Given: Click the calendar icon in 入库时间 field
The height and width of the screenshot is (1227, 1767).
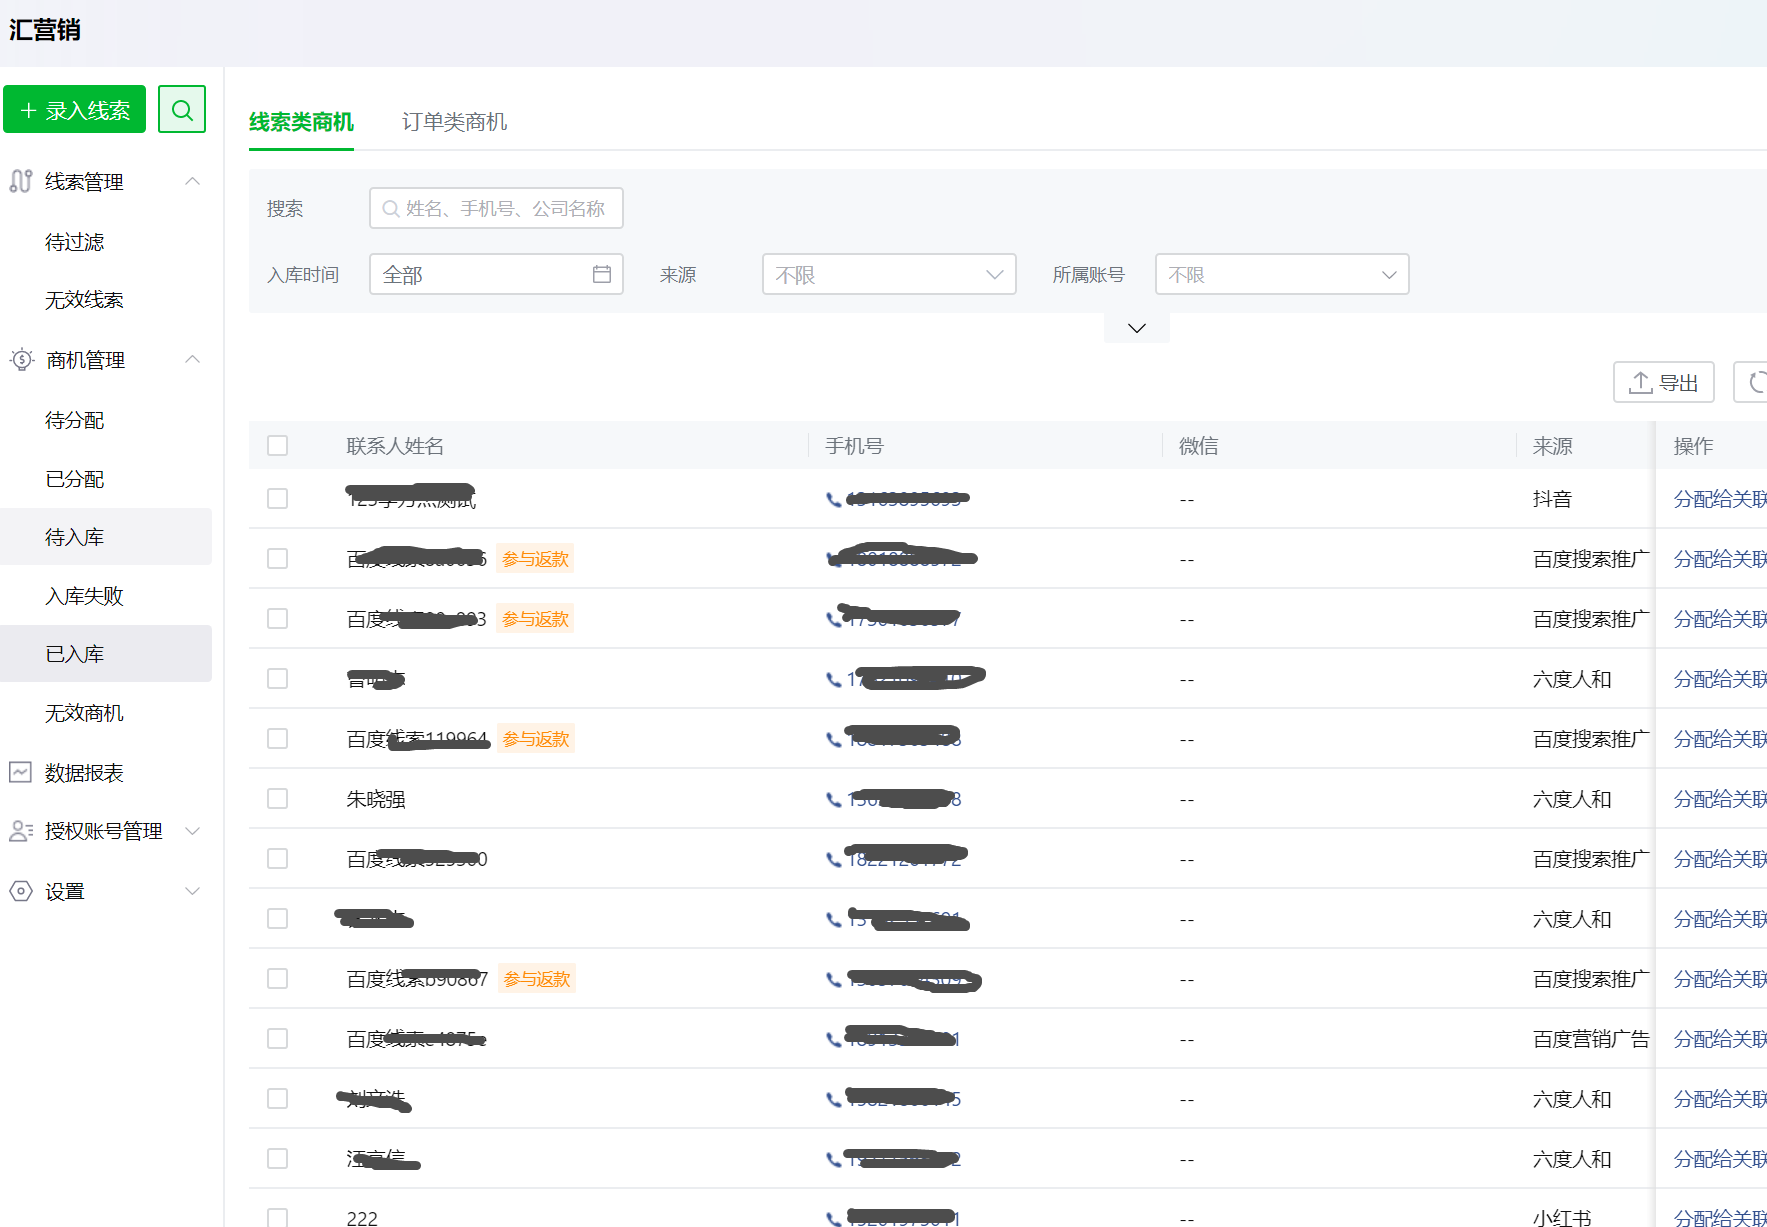Looking at the screenshot, I should tap(601, 274).
